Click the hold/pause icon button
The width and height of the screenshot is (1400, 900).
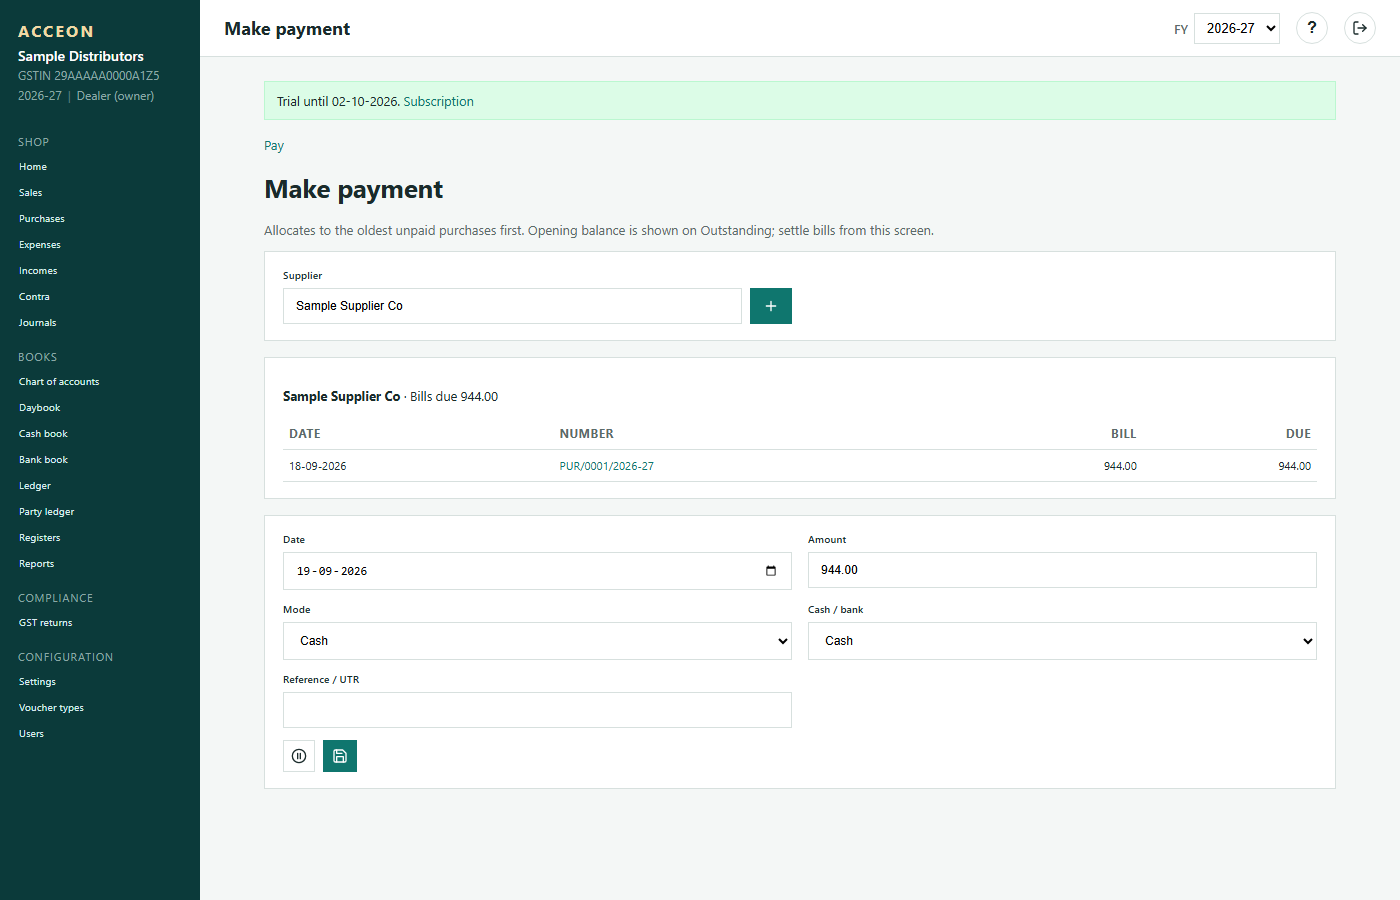click(299, 756)
